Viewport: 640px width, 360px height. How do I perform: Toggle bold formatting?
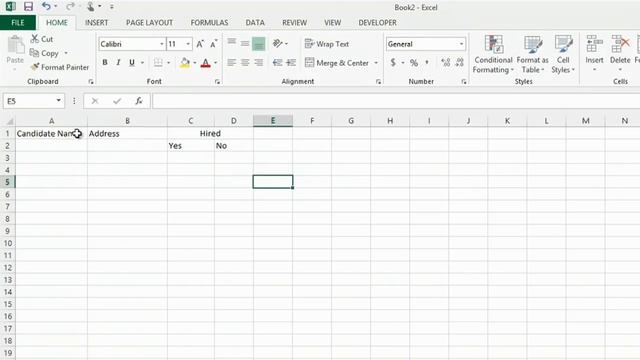coord(105,62)
